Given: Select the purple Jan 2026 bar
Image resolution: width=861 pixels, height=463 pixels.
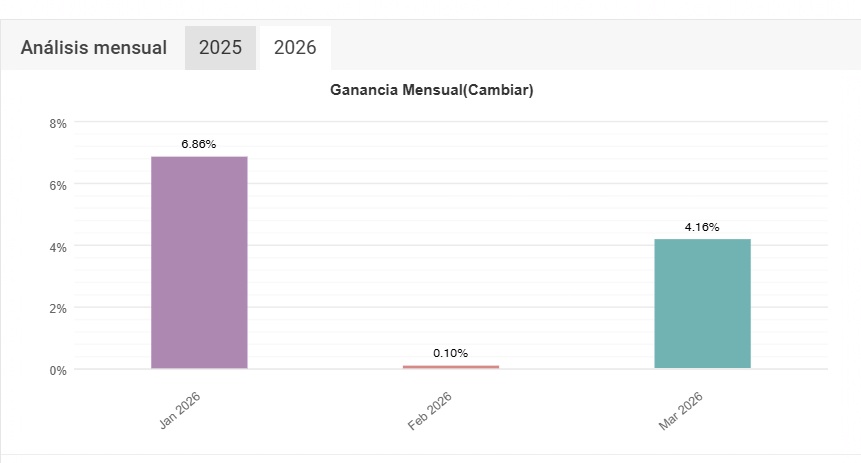Looking at the screenshot, I should tap(199, 262).
